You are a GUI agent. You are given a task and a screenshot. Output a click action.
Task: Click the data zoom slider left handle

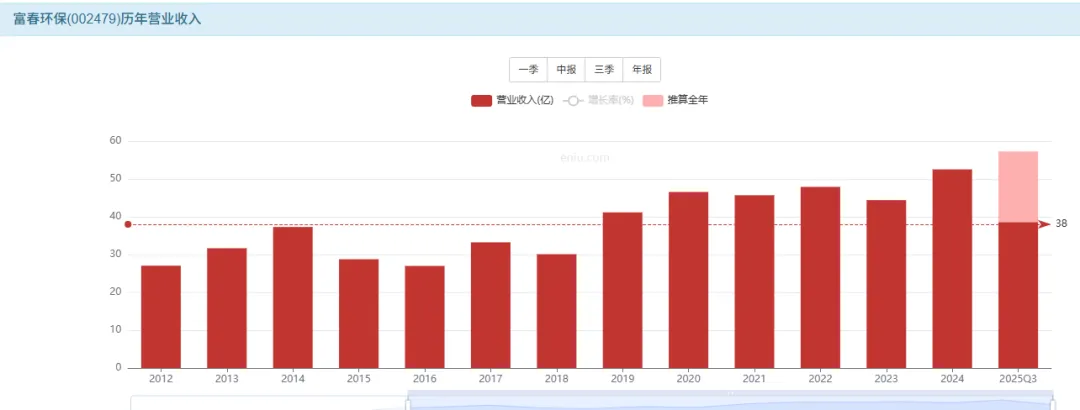408,402
